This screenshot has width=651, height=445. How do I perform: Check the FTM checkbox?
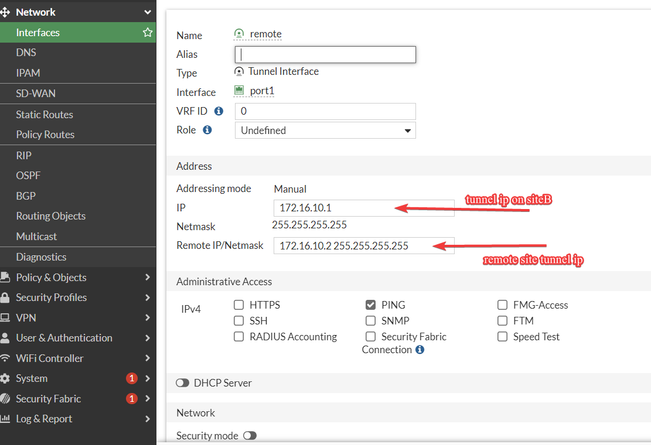502,321
